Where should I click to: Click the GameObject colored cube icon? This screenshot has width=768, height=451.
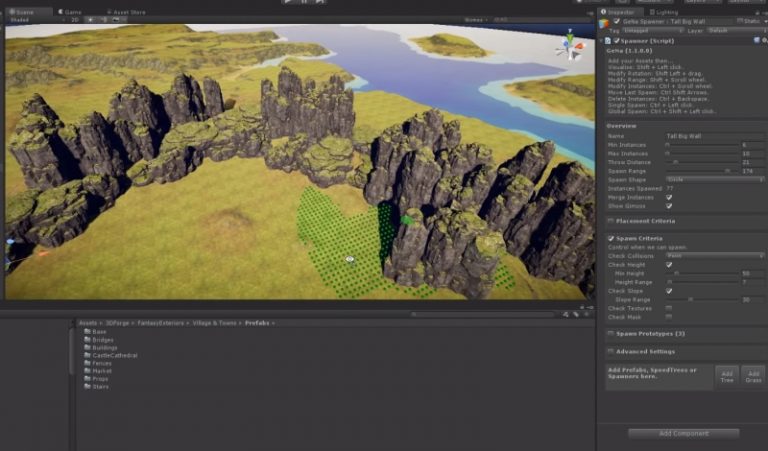coord(604,23)
